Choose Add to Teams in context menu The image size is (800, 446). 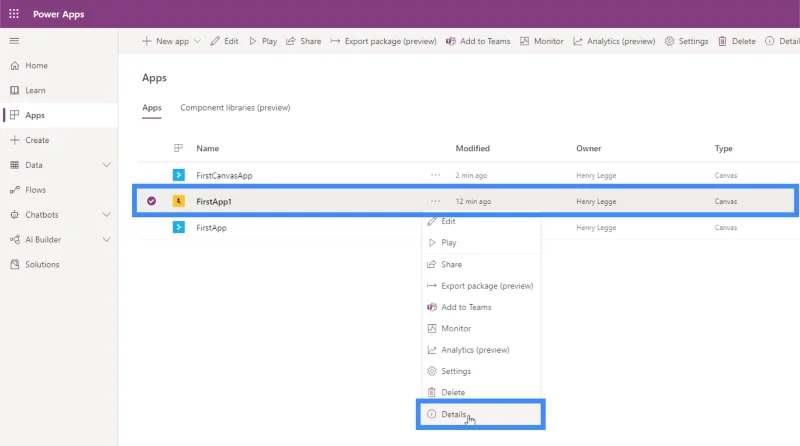tap(481, 307)
